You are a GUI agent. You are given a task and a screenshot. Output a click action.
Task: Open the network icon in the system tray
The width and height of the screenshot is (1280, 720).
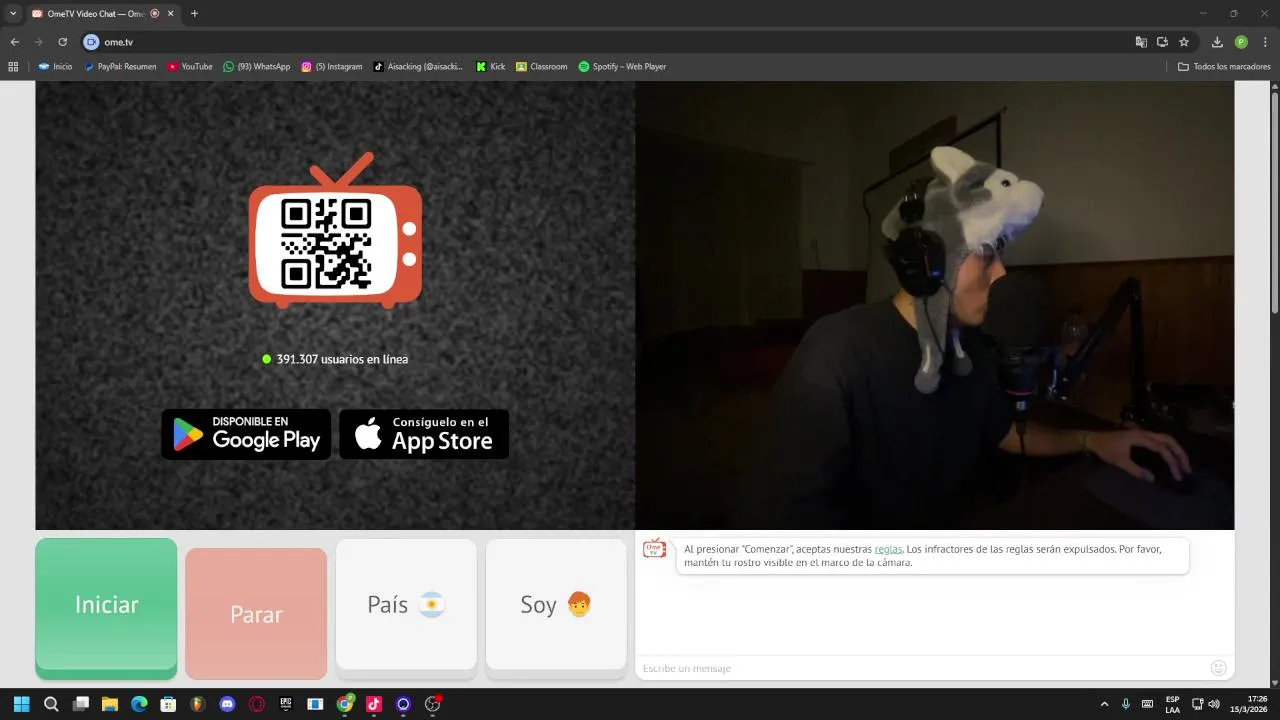click(1197, 704)
